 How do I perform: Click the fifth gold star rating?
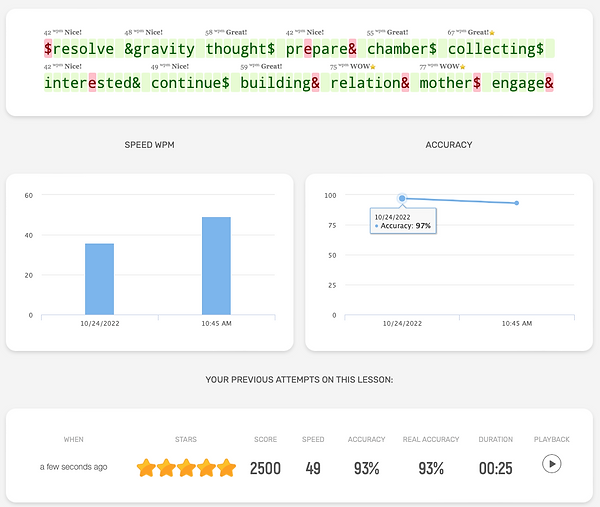point(227,467)
